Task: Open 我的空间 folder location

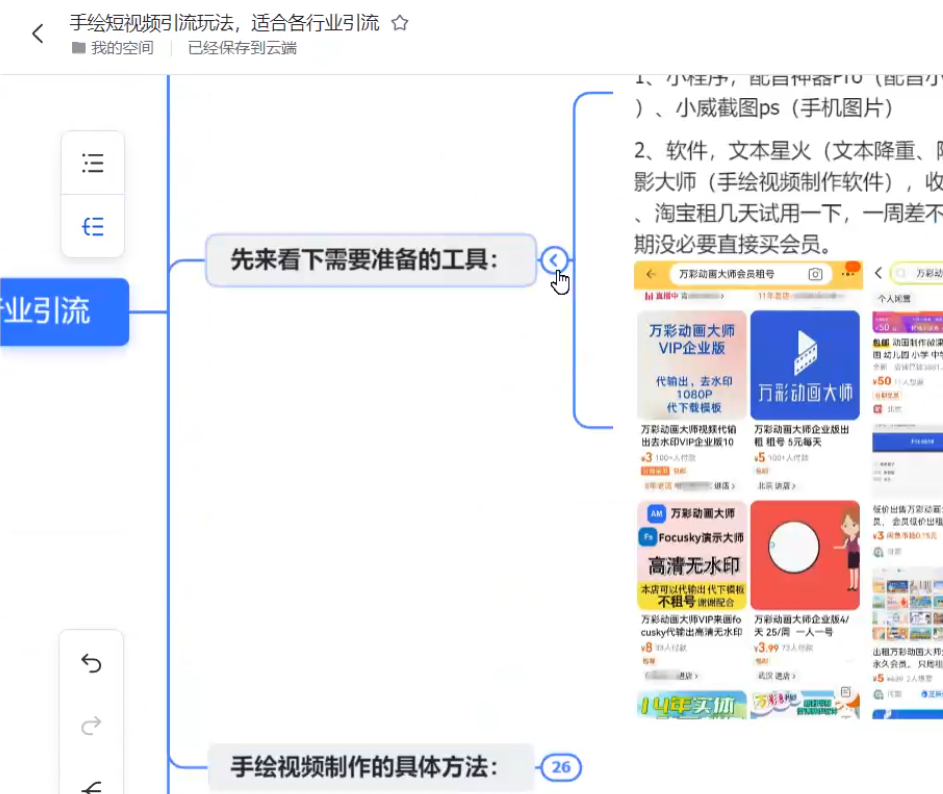Action: (121, 48)
